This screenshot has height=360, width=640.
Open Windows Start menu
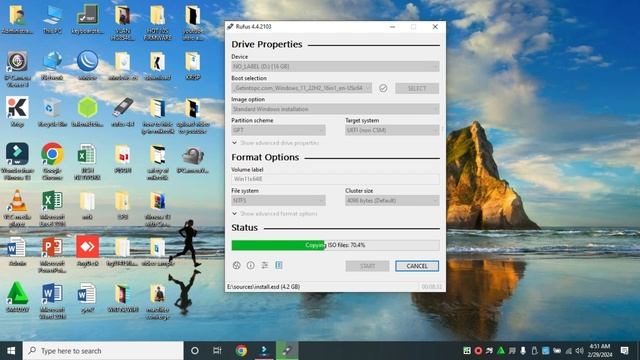(x=11, y=351)
